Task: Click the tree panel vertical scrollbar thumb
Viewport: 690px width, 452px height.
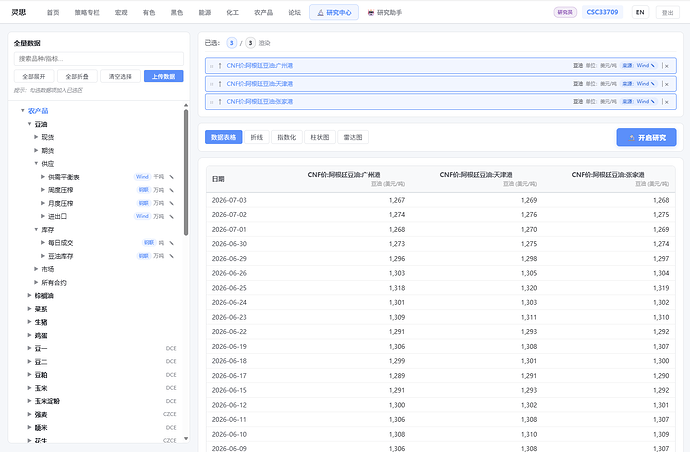Action: (186, 172)
